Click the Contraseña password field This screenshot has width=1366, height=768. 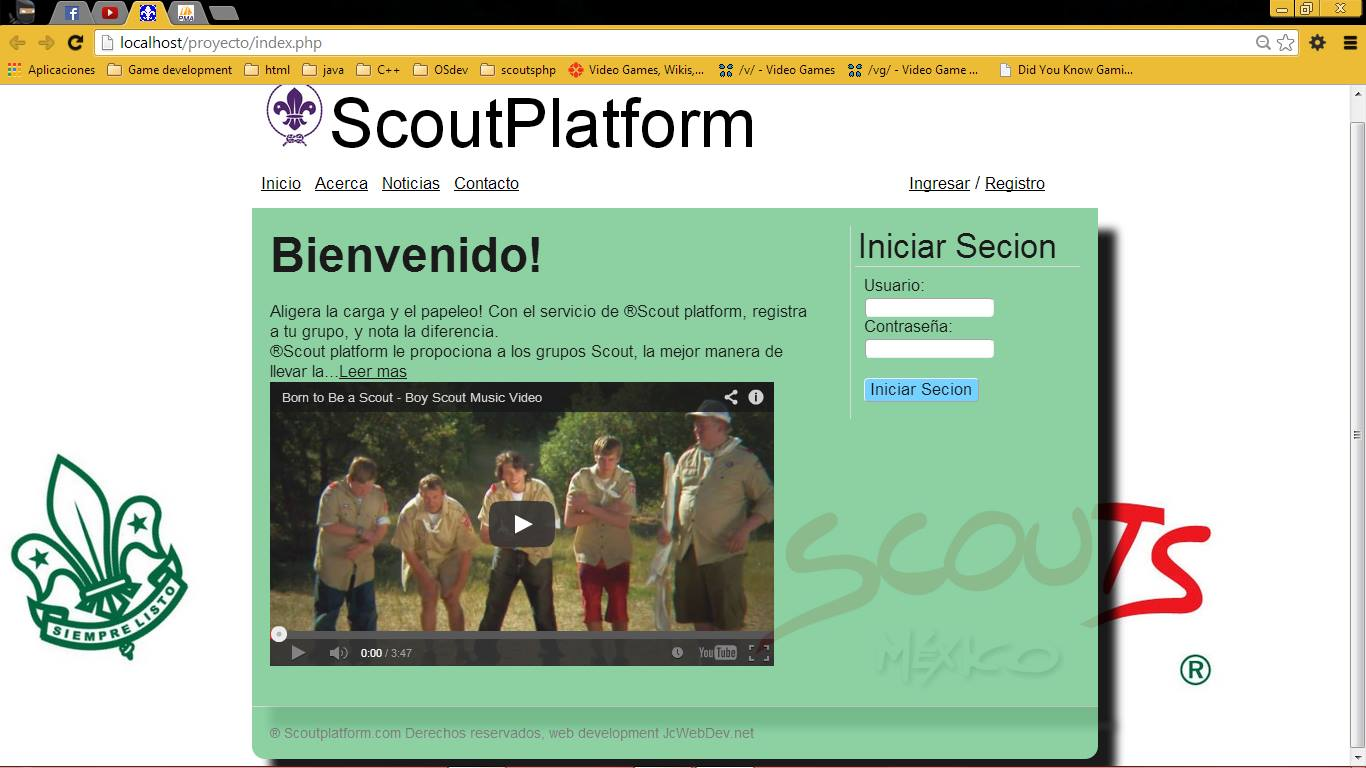tap(929, 349)
